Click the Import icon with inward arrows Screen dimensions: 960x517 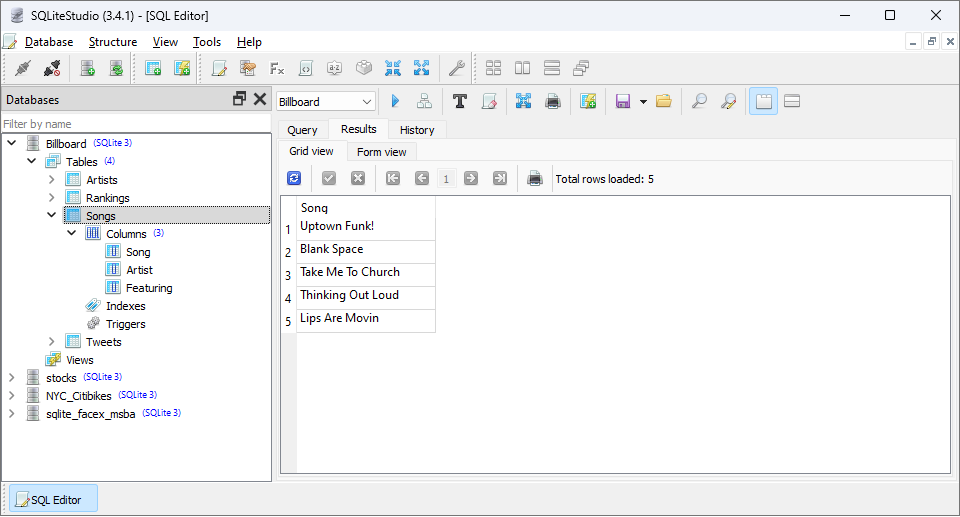pos(392,68)
